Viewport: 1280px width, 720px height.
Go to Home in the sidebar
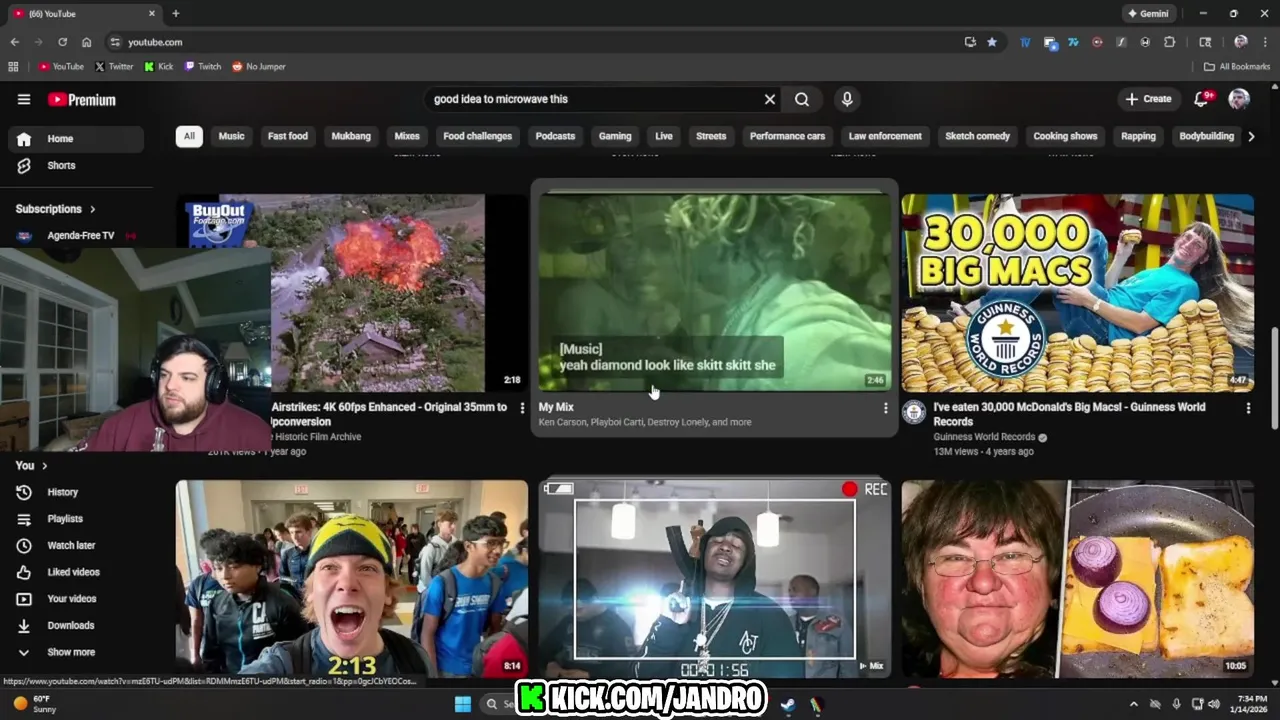[x=78, y=139]
